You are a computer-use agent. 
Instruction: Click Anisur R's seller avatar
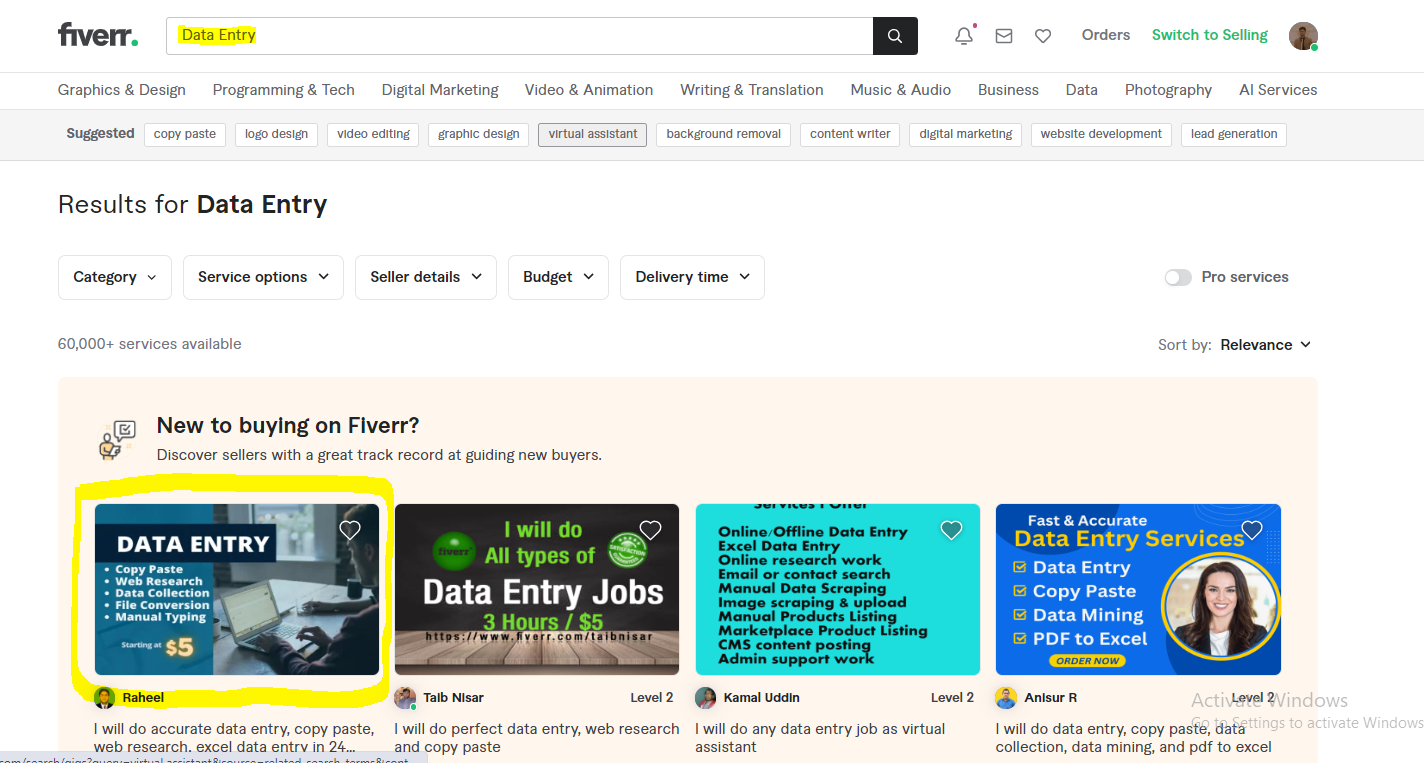click(1006, 697)
